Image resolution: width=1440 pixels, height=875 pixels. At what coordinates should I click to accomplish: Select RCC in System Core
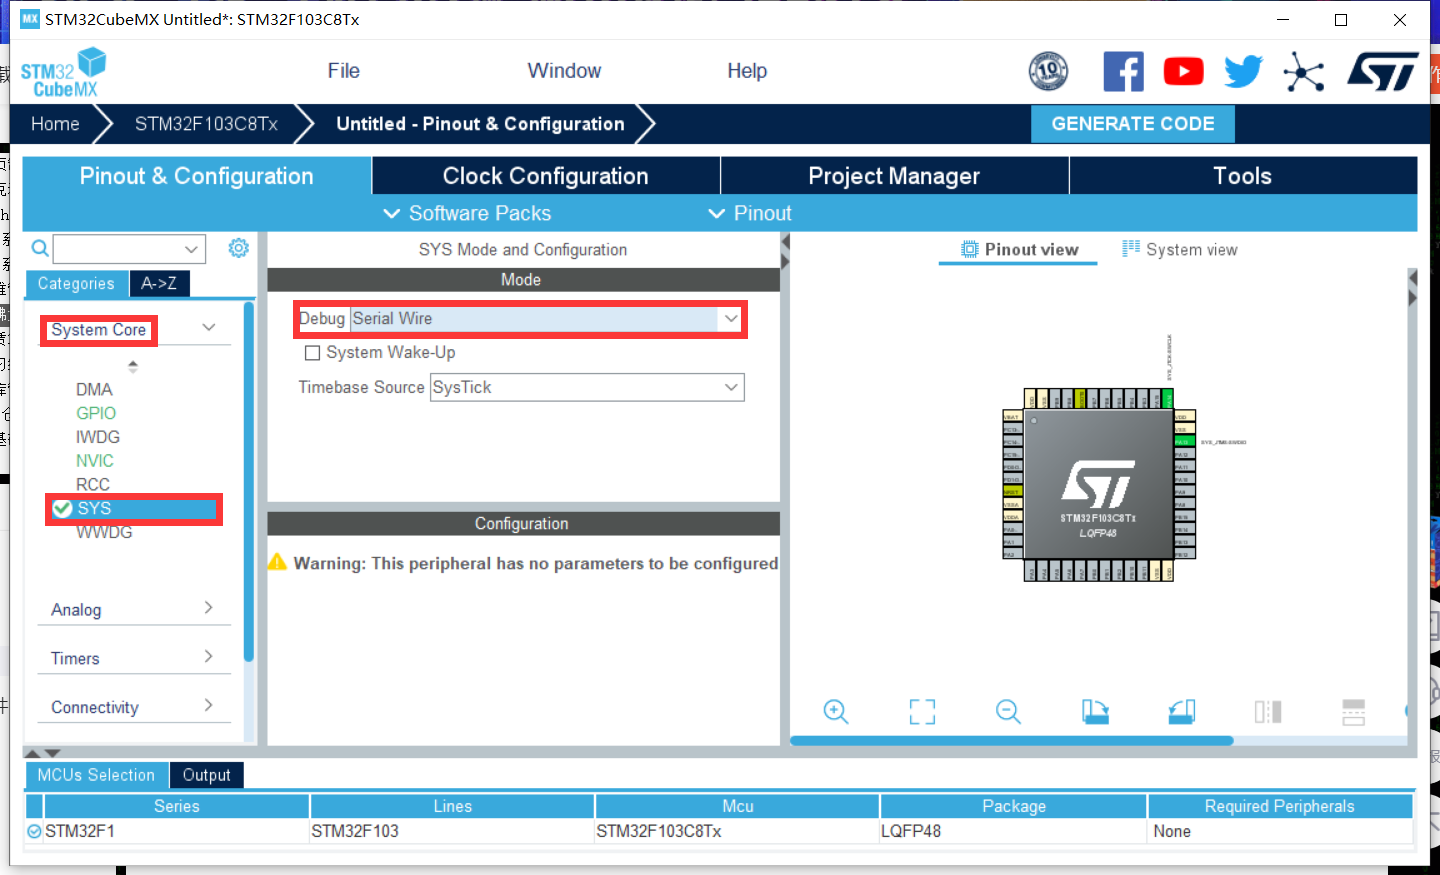click(x=93, y=485)
